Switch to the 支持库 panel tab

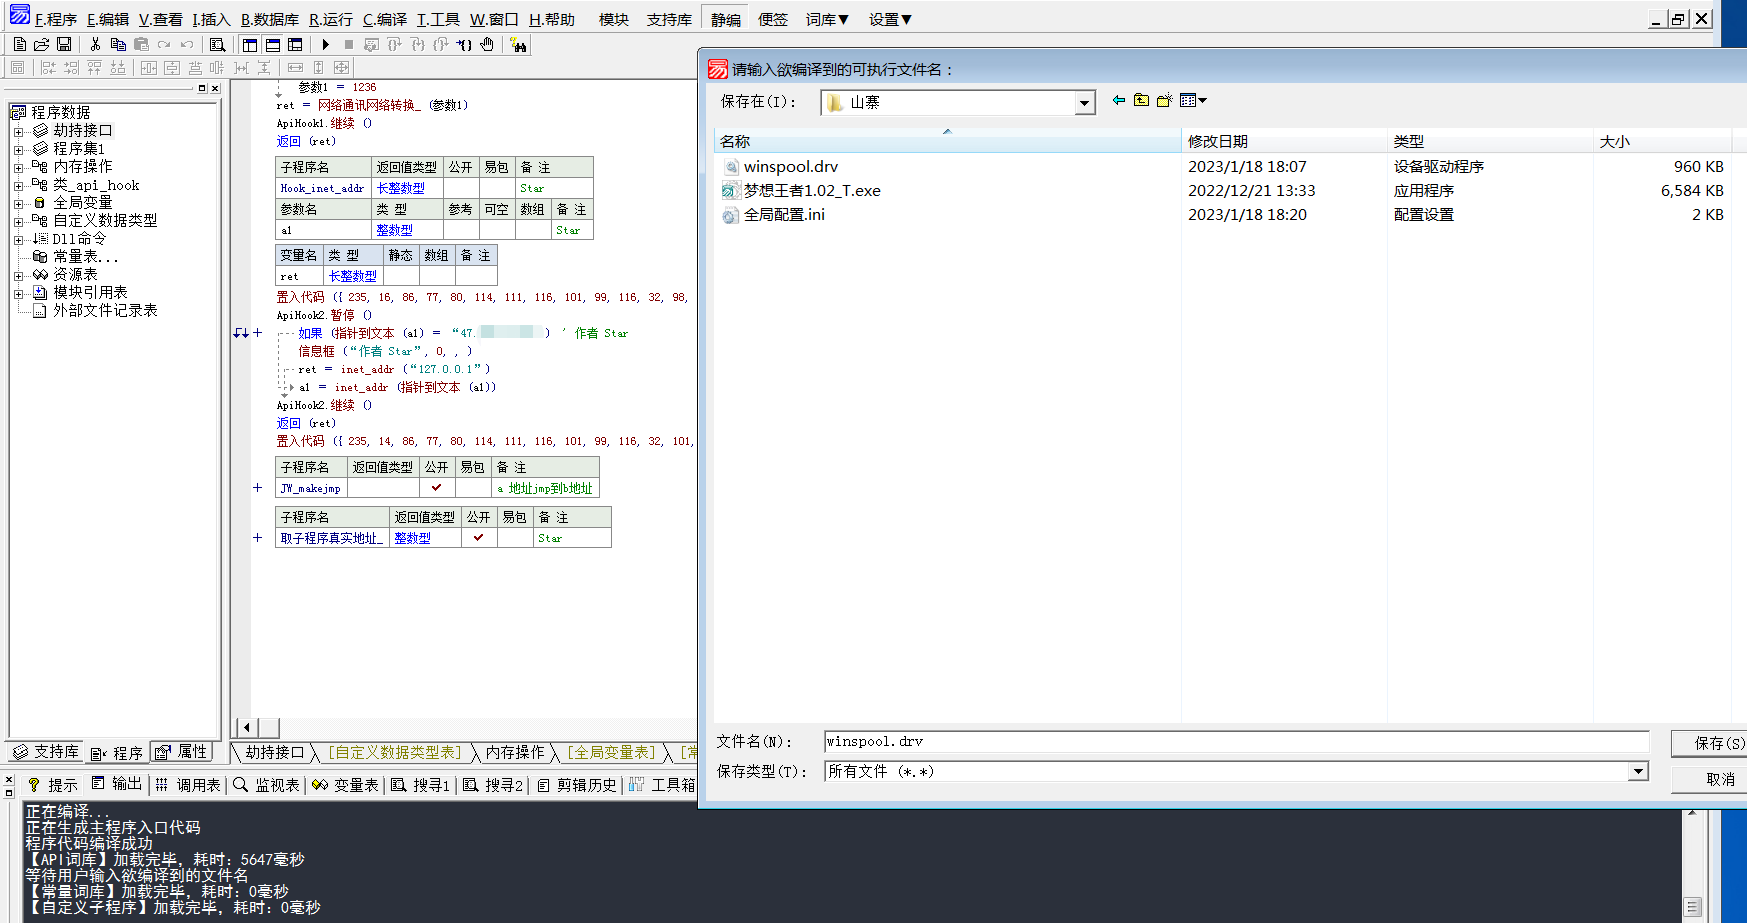tap(46, 752)
